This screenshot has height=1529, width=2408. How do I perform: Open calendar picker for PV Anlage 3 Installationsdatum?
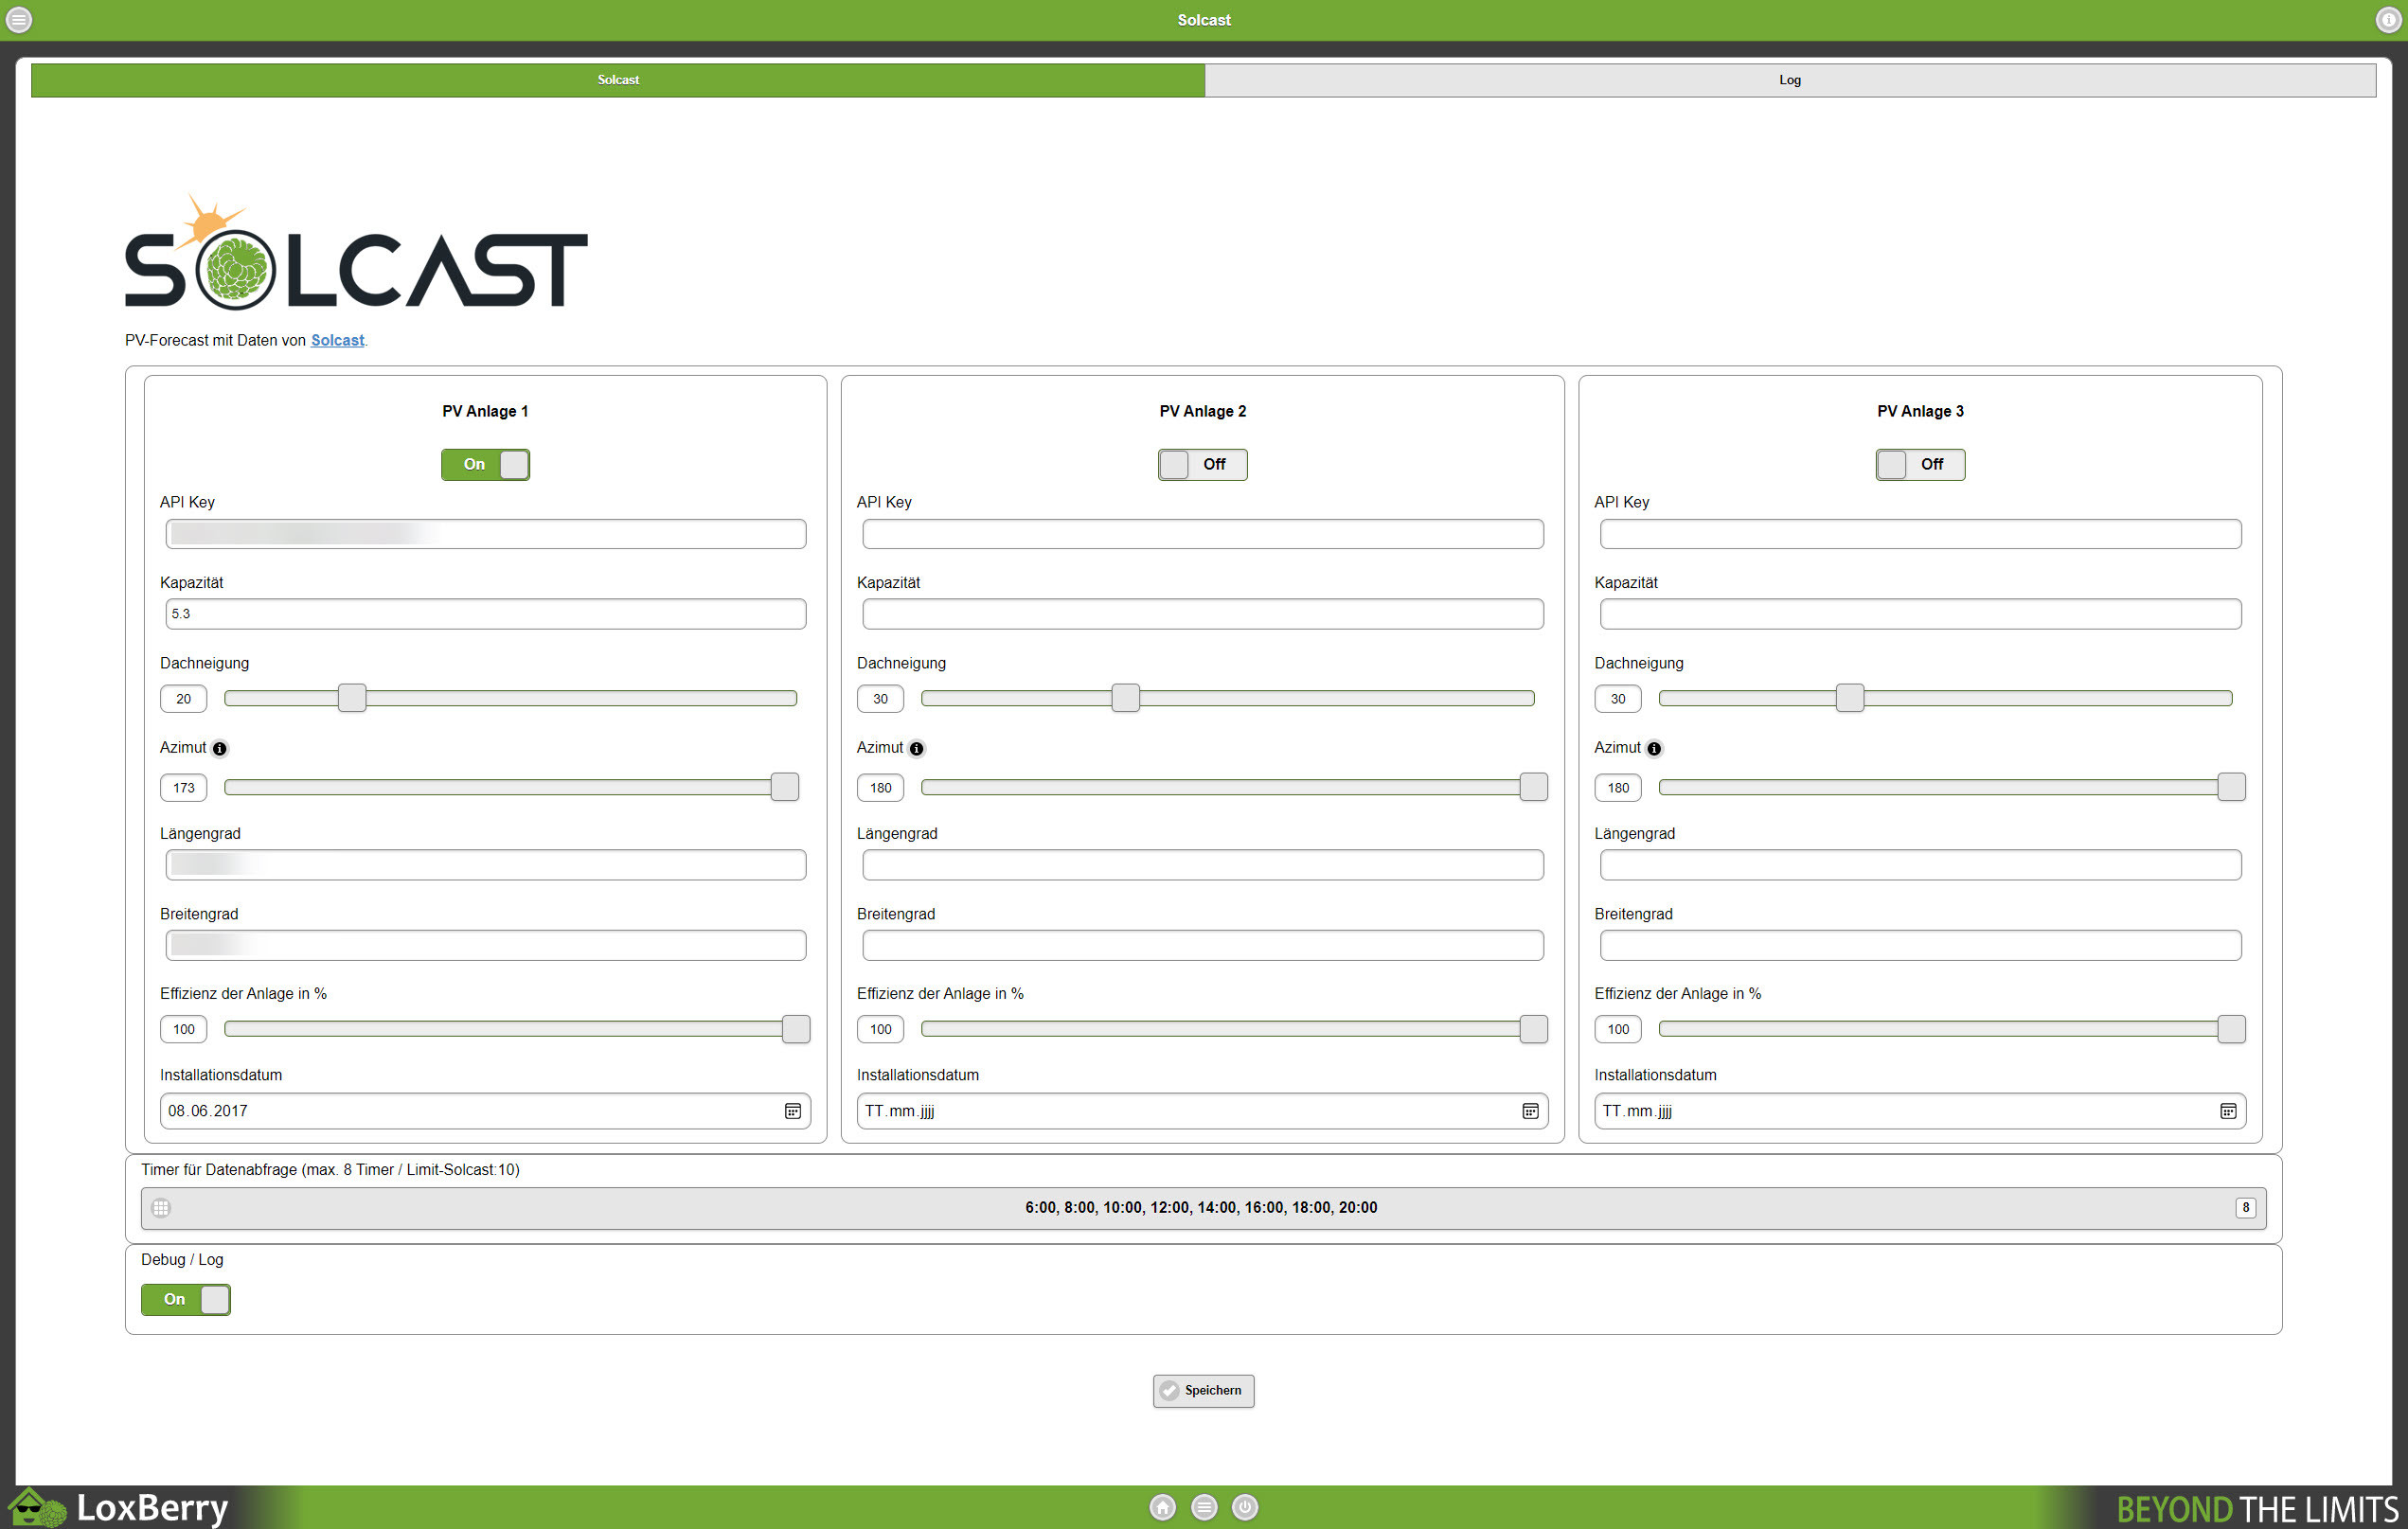tap(2228, 1111)
